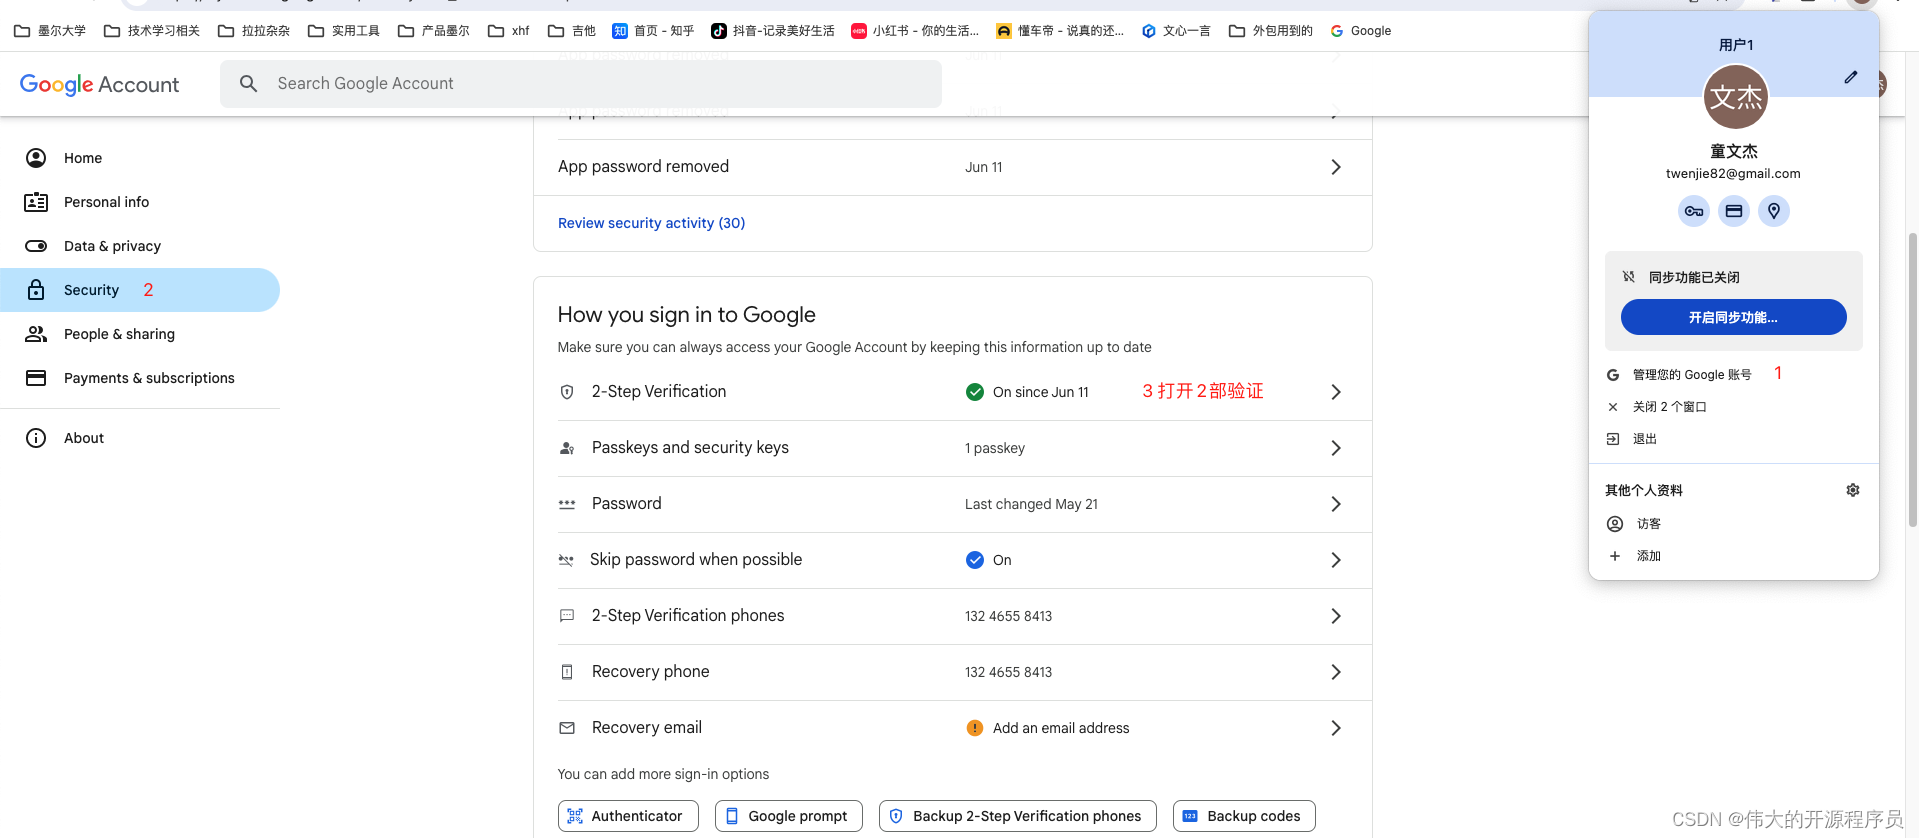Click green check On since Jun 11

pos(975,392)
